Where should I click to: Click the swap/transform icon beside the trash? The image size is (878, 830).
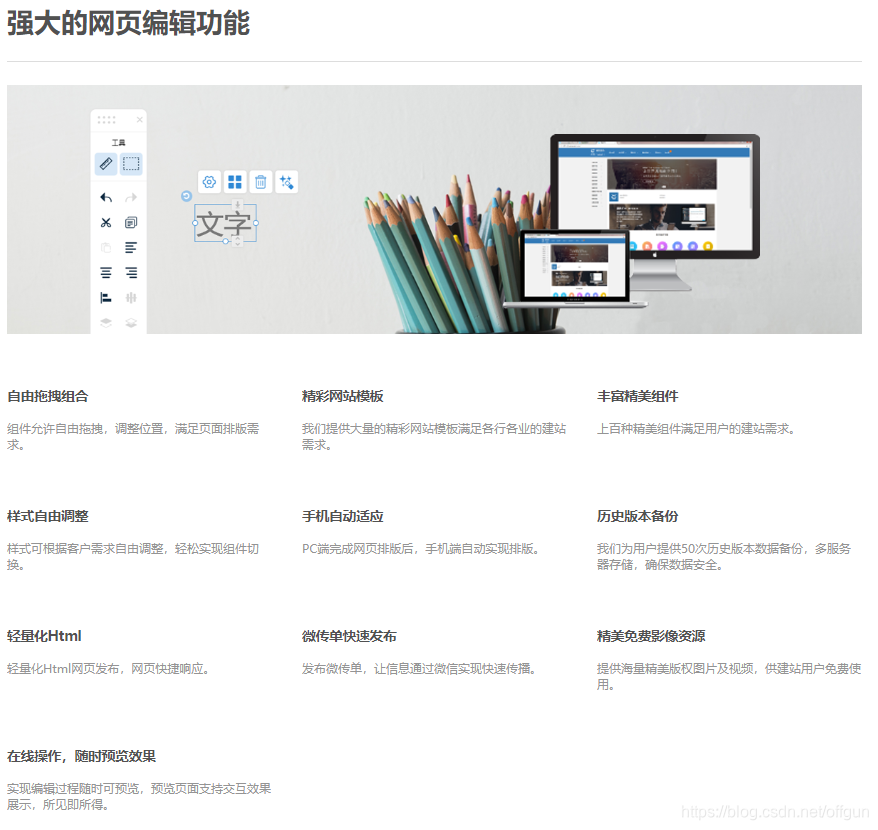tap(284, 182)
